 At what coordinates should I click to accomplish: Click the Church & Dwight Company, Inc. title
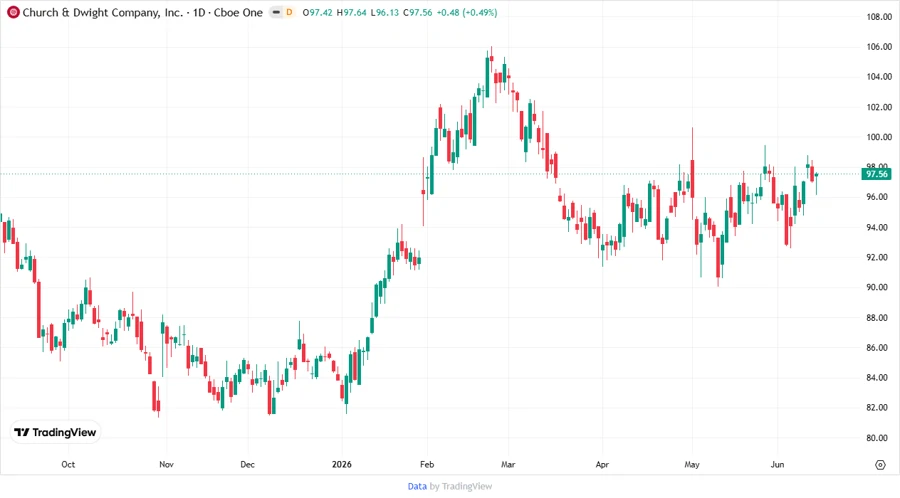tap(102, 12)
